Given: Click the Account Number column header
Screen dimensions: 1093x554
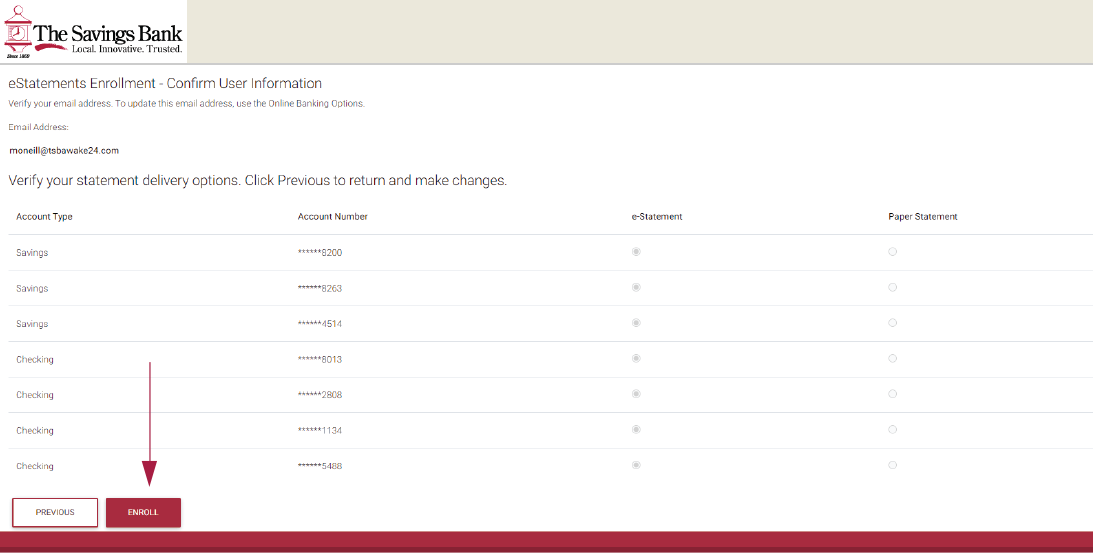Looking at the screenshot, I should coord(332,217).
